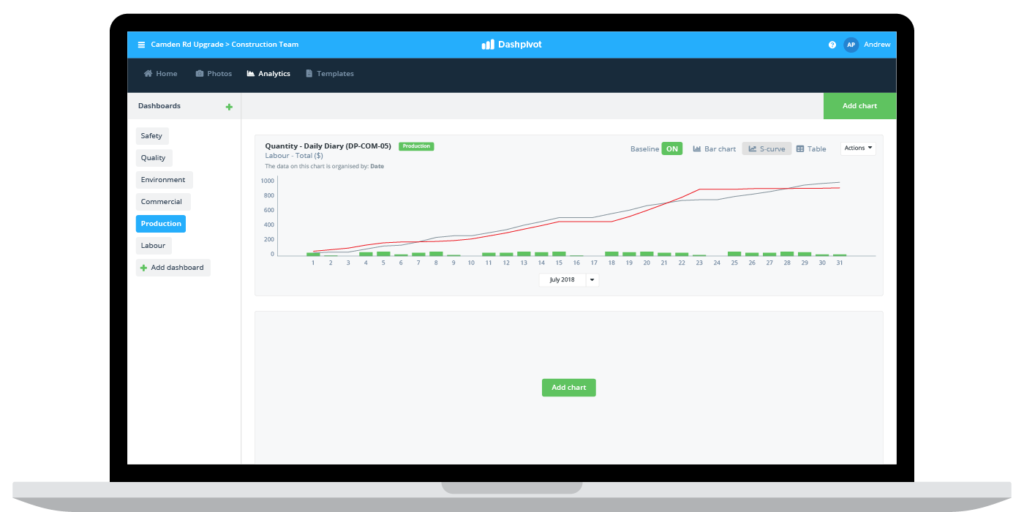
Task: Switch to Table view
Action: (811, 149)
